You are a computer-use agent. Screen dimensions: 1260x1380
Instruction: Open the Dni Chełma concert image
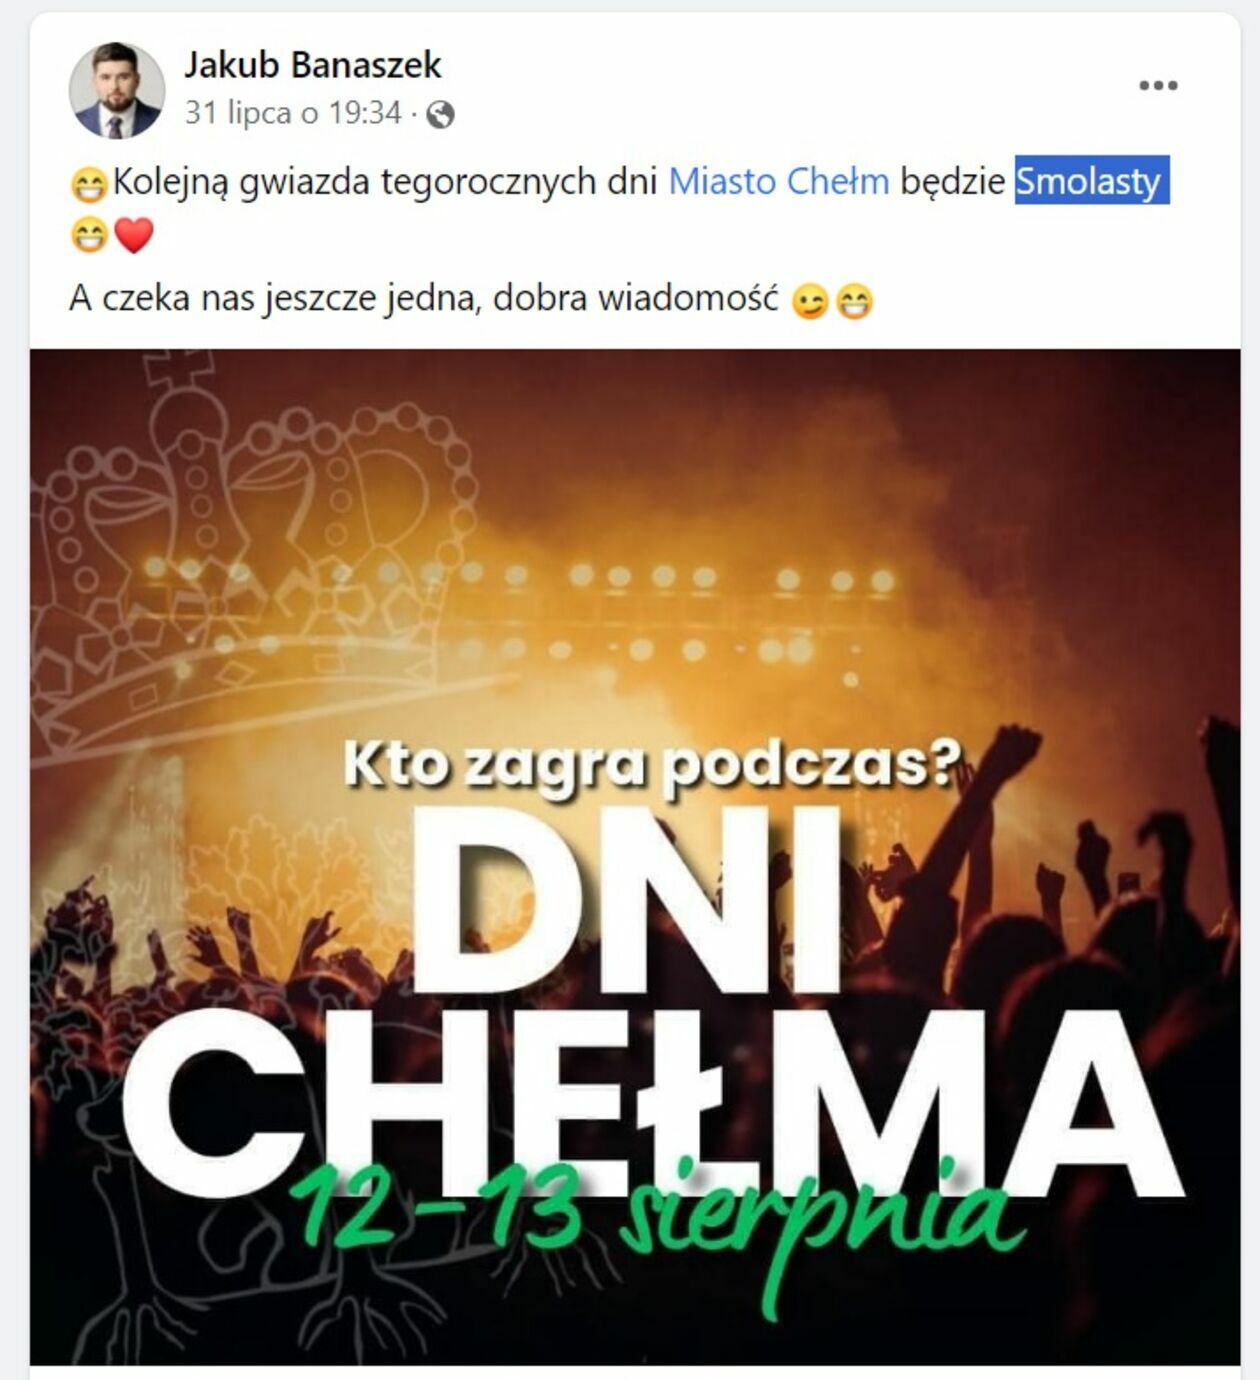(x=635, y=857)
